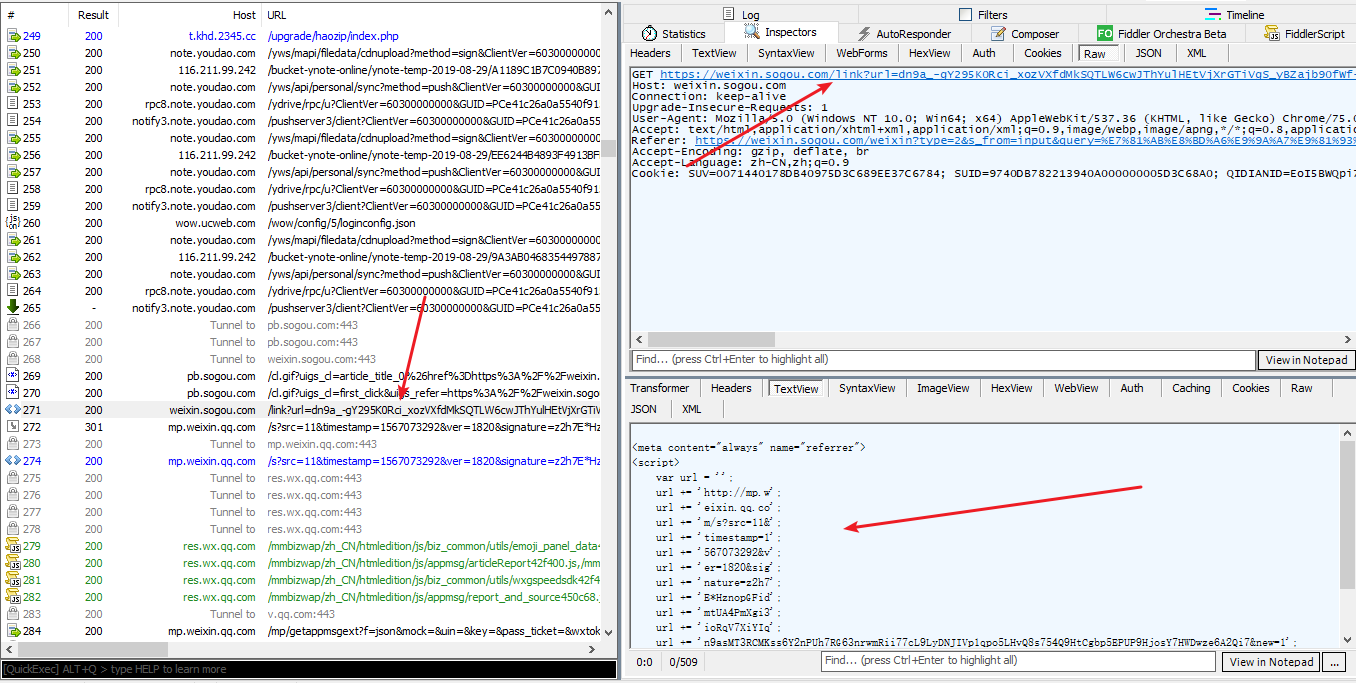Click the 0/509 status counter
This screenshot has height=683, width=1356.
(682, 662)
